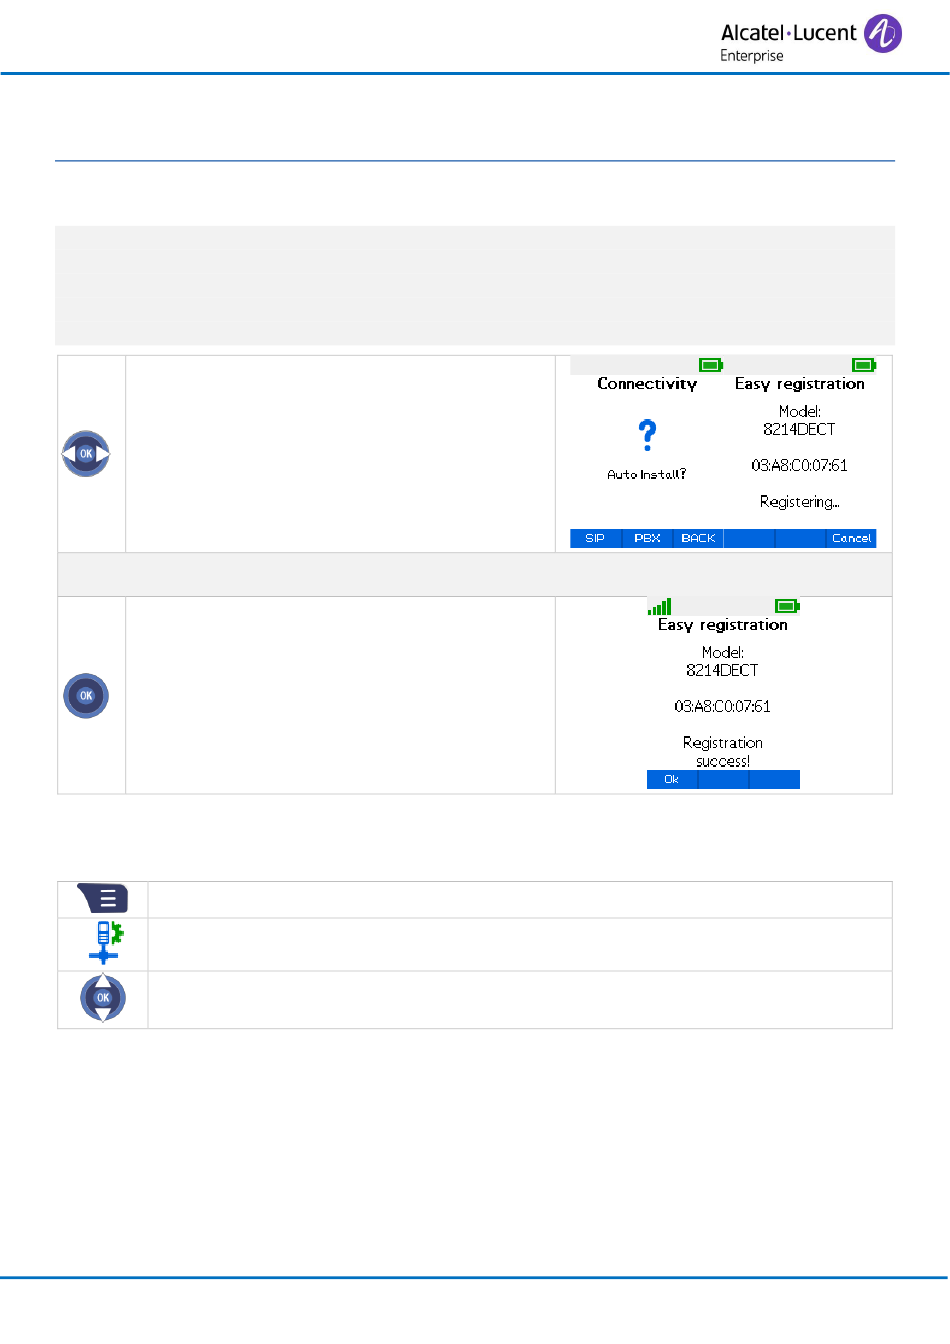Click battery icon above Connectivity screen
This screenshot has height=1344, width=950.
pos(711,365)
